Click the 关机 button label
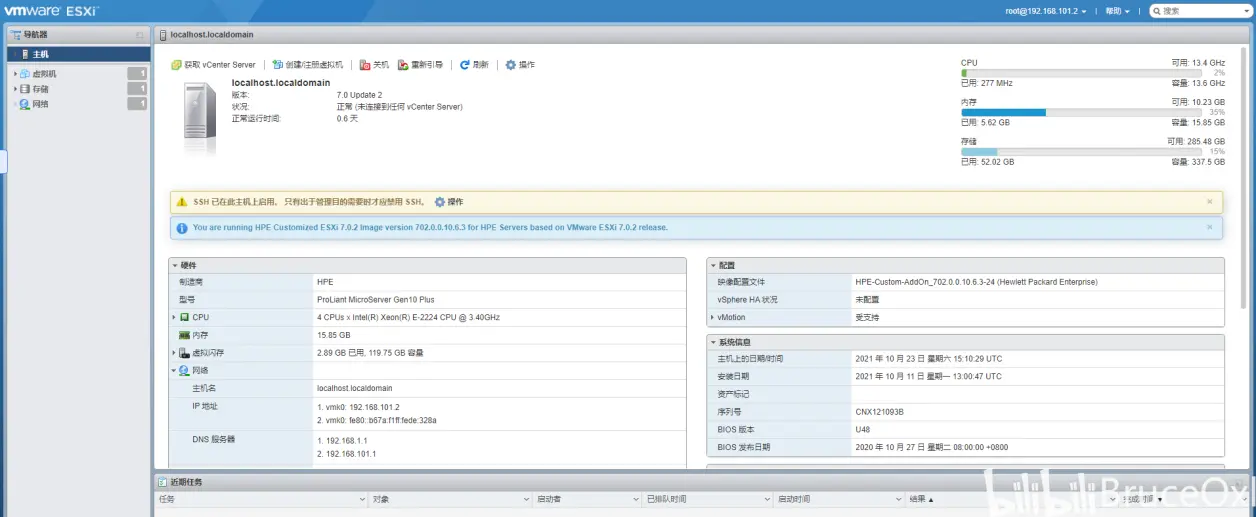The width and height of the screenshot is (1256, 517). [381, 65]
